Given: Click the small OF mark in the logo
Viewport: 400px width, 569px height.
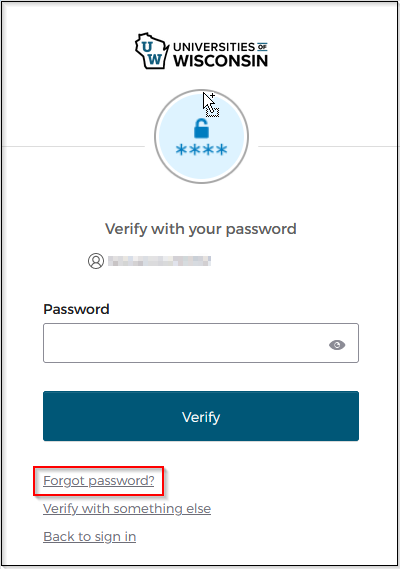Looking at the screenshot, I should point(262,46).
